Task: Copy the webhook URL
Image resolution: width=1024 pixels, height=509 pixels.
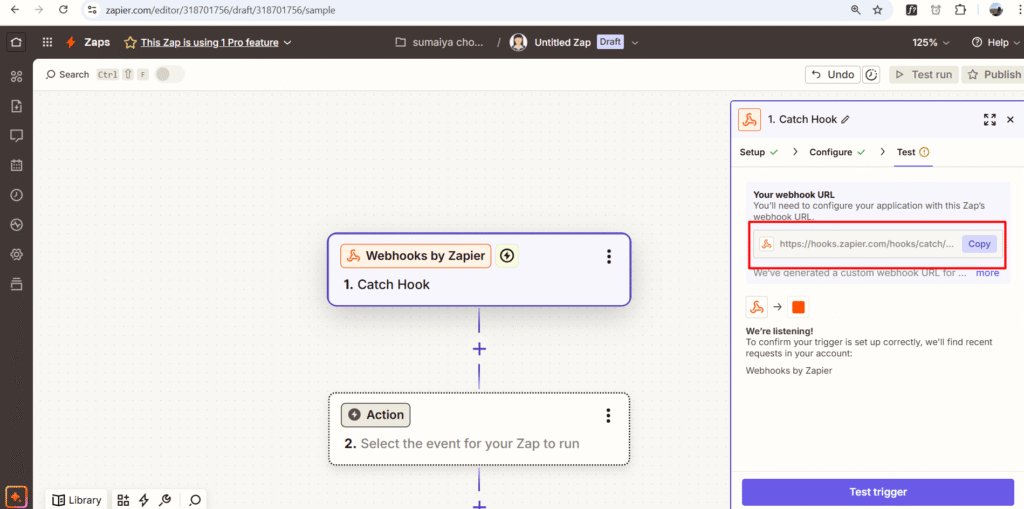Action: point(979,244)
